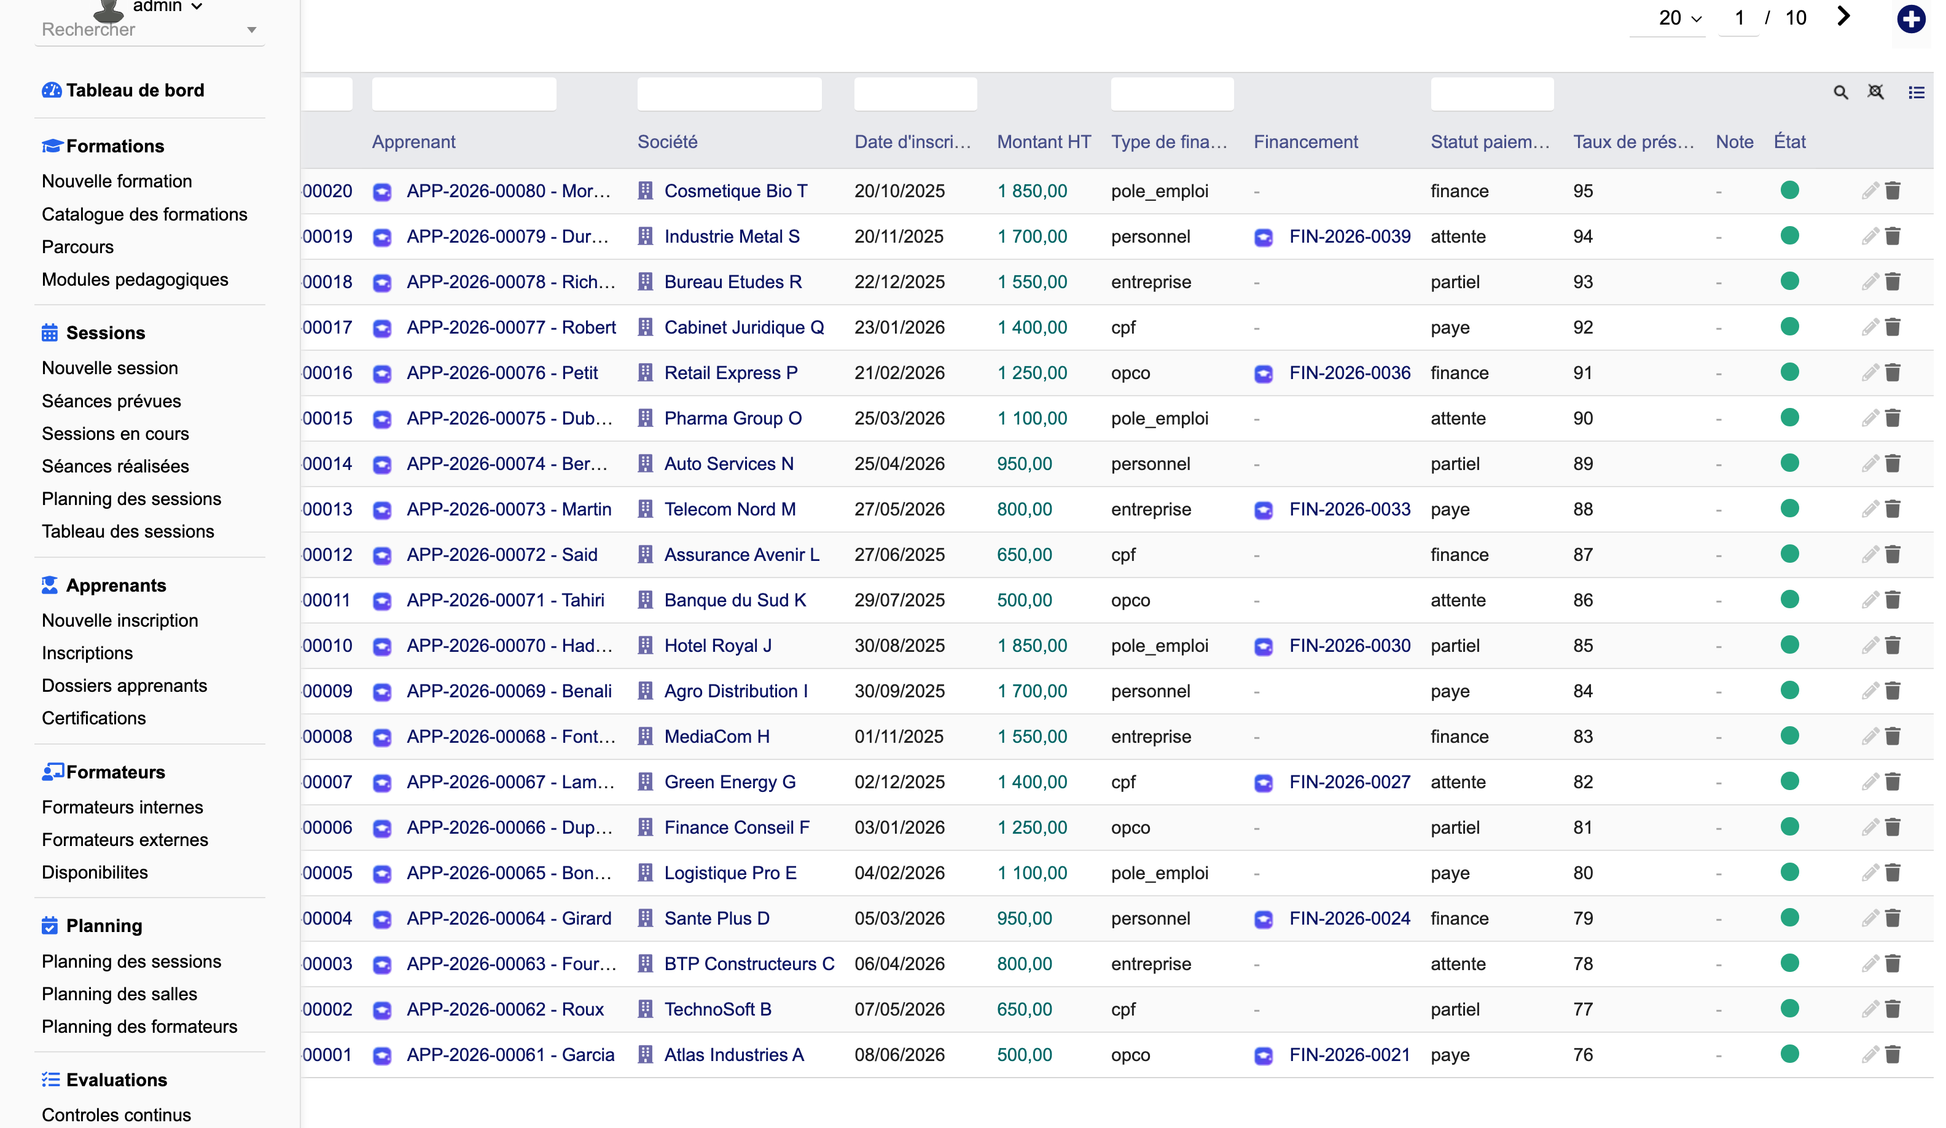Image resolution: width=1946 pixels, height=1128 pixels.
Task: Open Nouvelle formation menu item
Action: click(117, 181)
